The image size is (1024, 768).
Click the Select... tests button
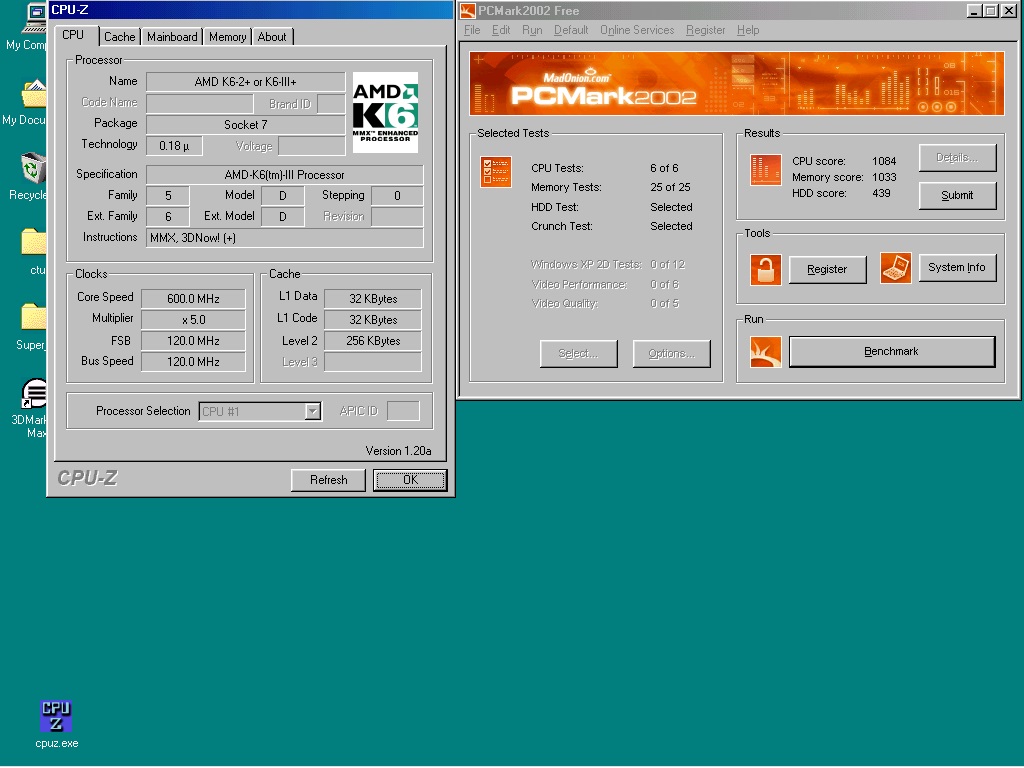pyautogui.click(x=579, y=353)
